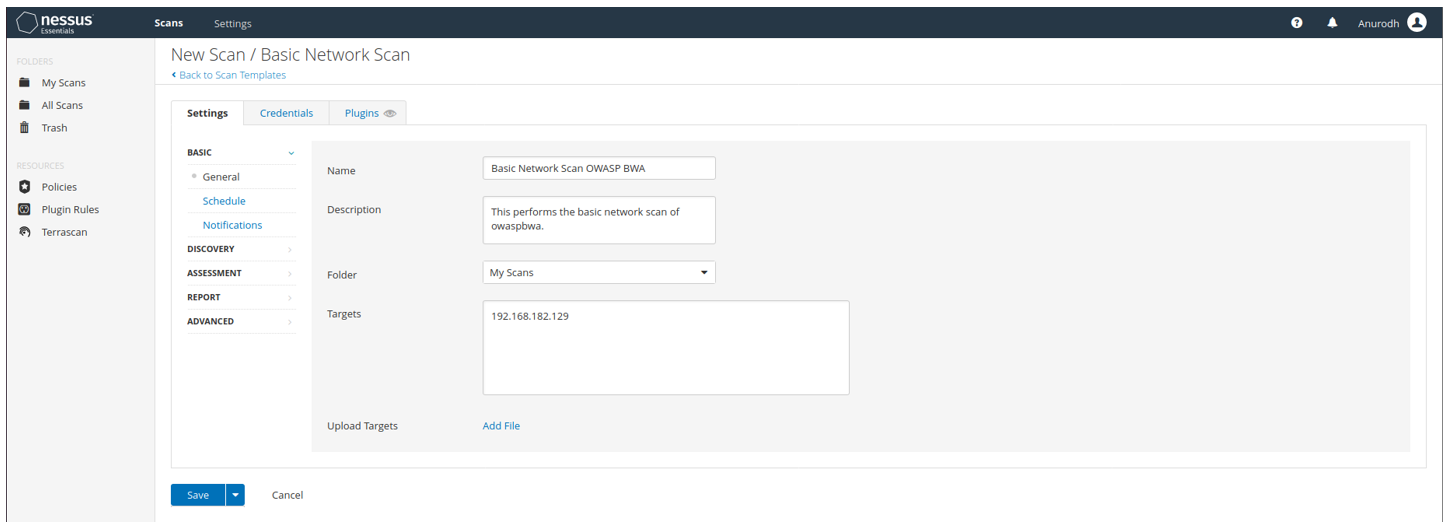The width and height of the screenshot is (1445, 528).
Task: Go Back to Scan Templates link
Action: [x=229, y=75]
